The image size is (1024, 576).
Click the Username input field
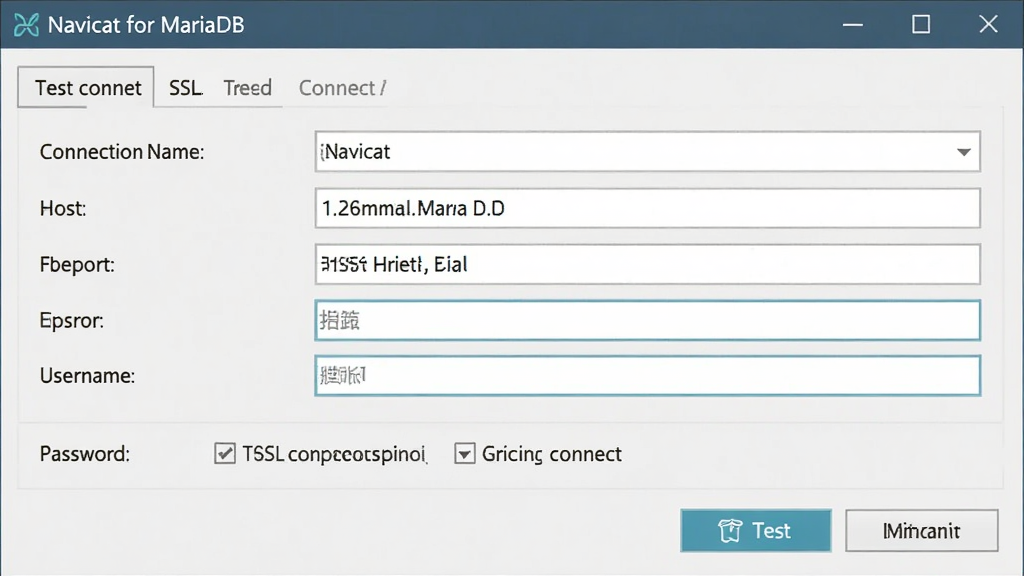click(647, 376)
